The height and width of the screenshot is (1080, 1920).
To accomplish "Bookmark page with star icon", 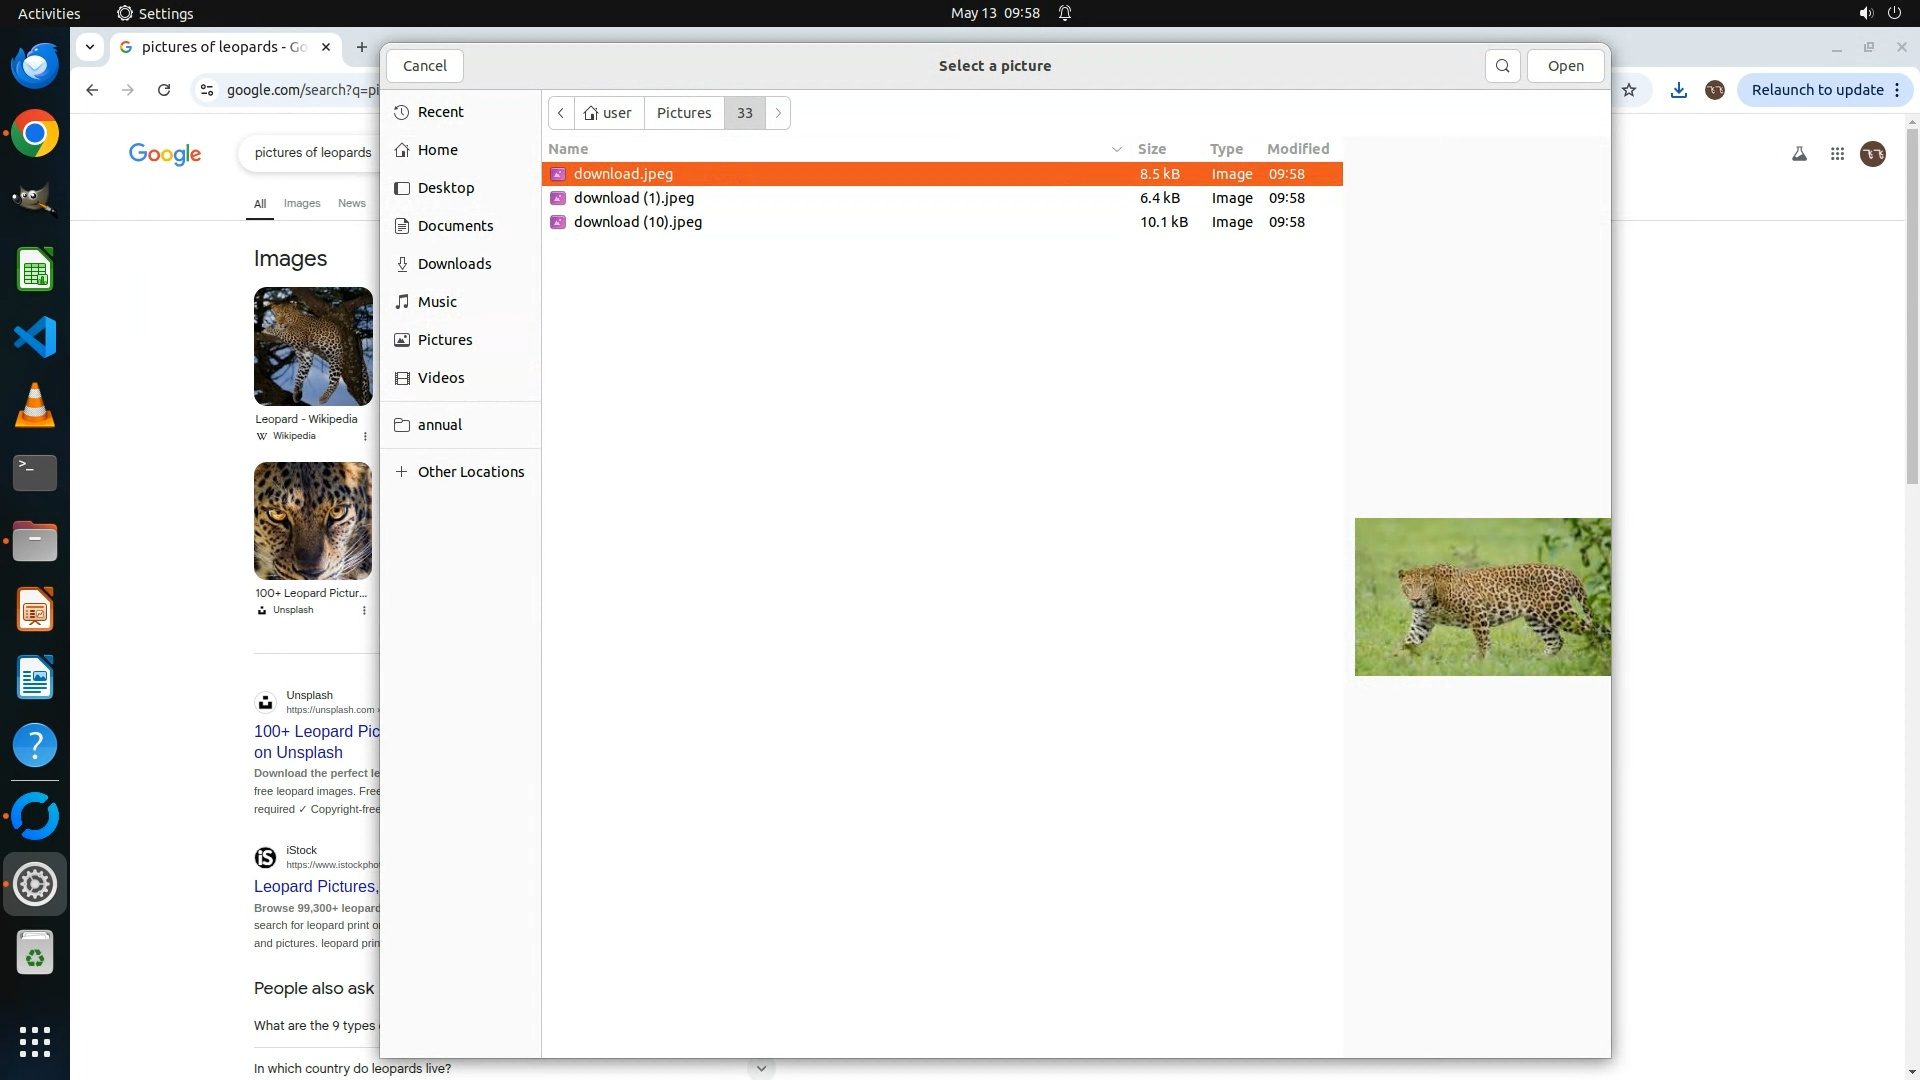I will pyautogui.click(x=1629, y=90).
